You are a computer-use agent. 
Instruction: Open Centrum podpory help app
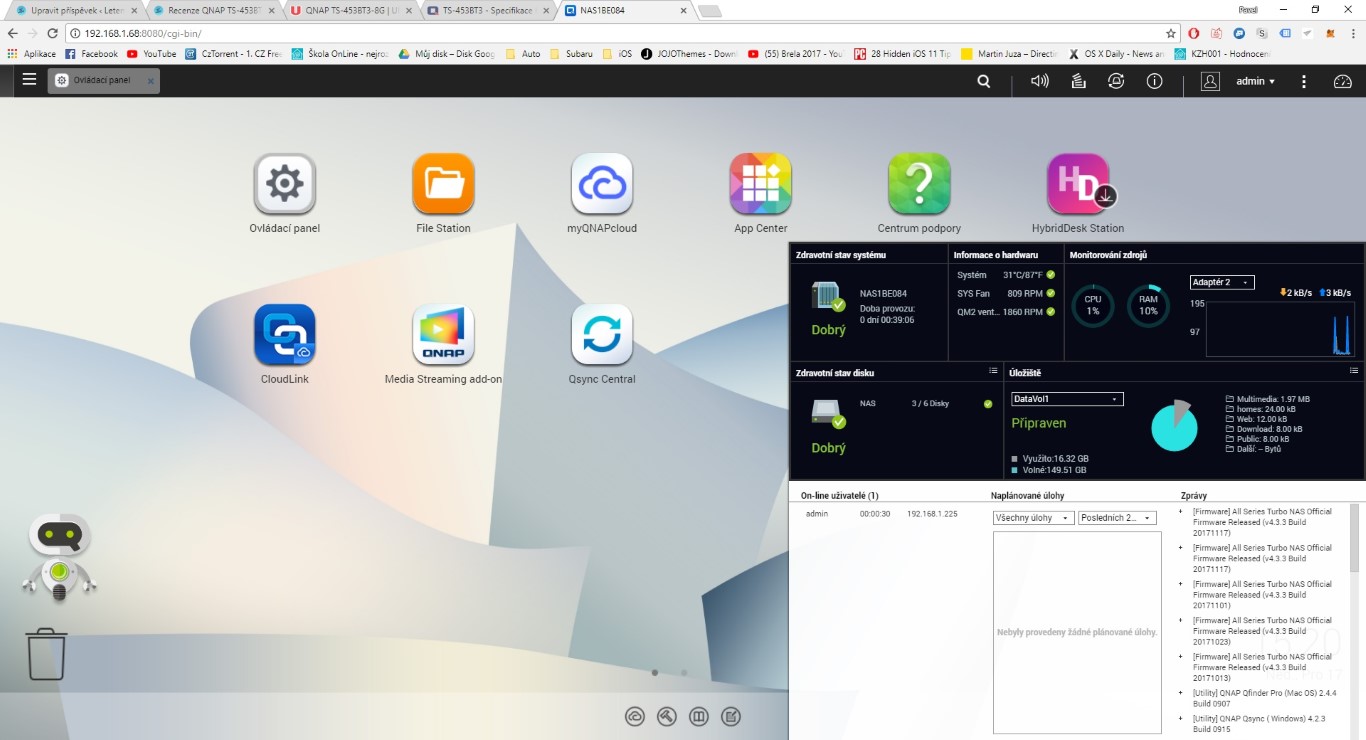pyautogui.click(x=919, y=184)
